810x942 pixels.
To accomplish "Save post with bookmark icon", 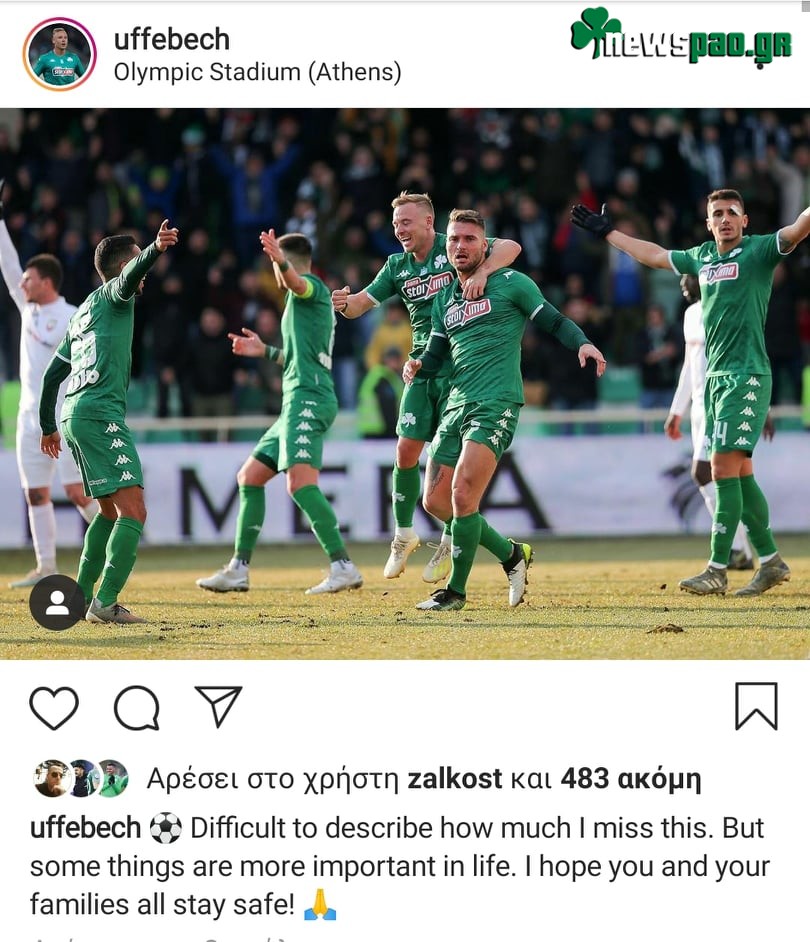I will [x=757, y=706].
